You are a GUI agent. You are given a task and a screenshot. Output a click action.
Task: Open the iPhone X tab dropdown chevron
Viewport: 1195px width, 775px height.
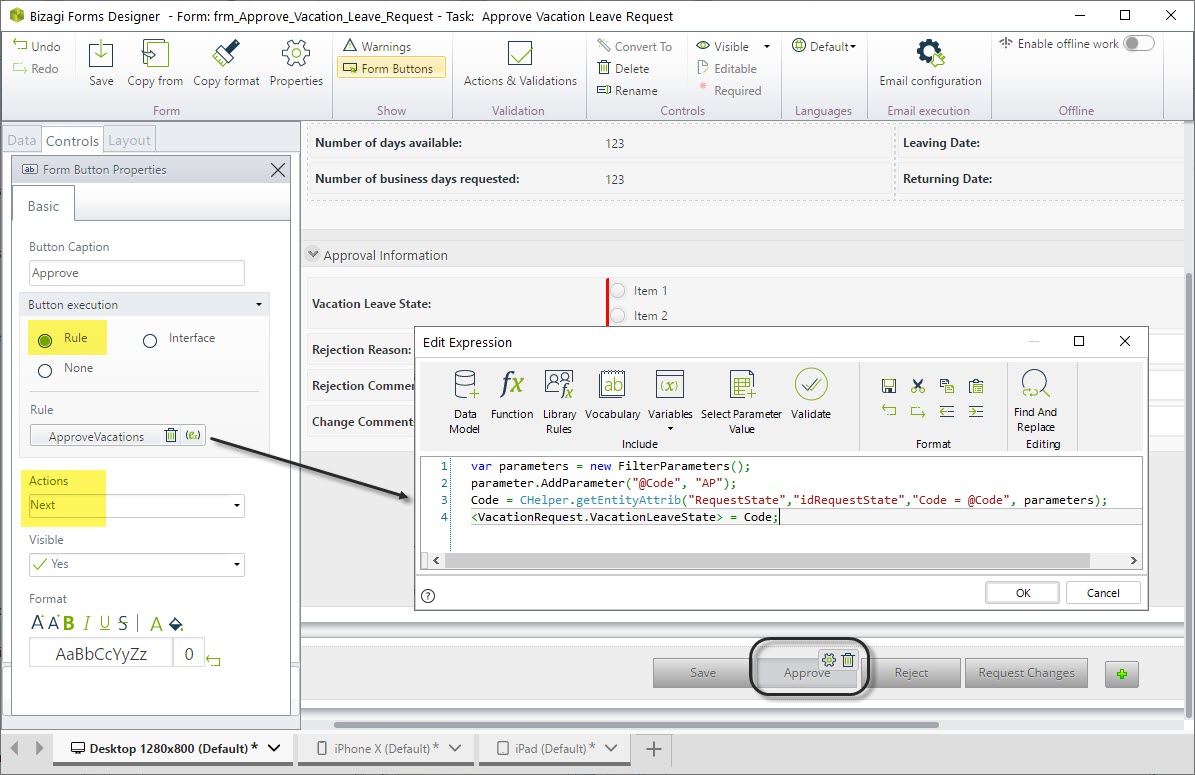tap(455, 748)
